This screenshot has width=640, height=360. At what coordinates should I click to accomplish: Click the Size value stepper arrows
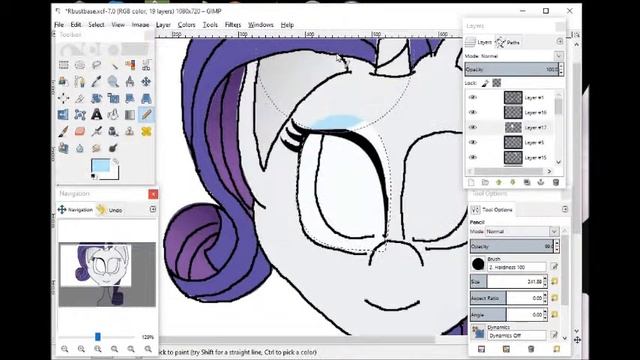coord(545,282)
